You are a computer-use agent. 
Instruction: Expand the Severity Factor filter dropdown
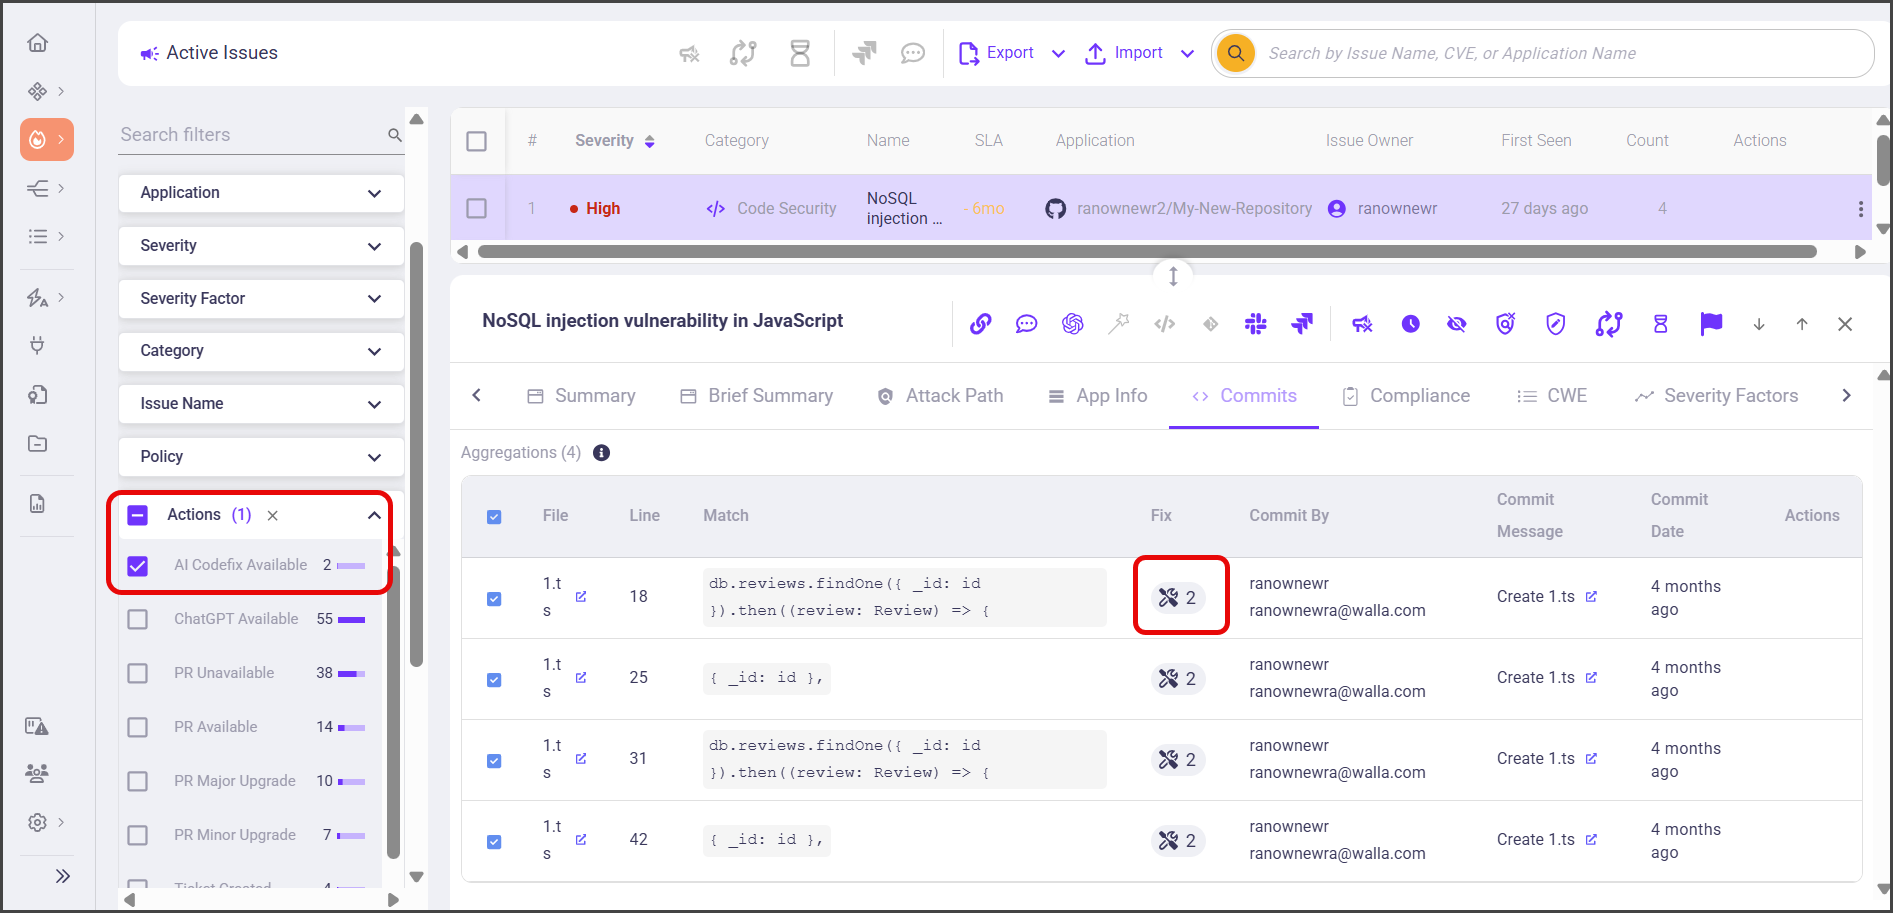click(x=261, y=299)
